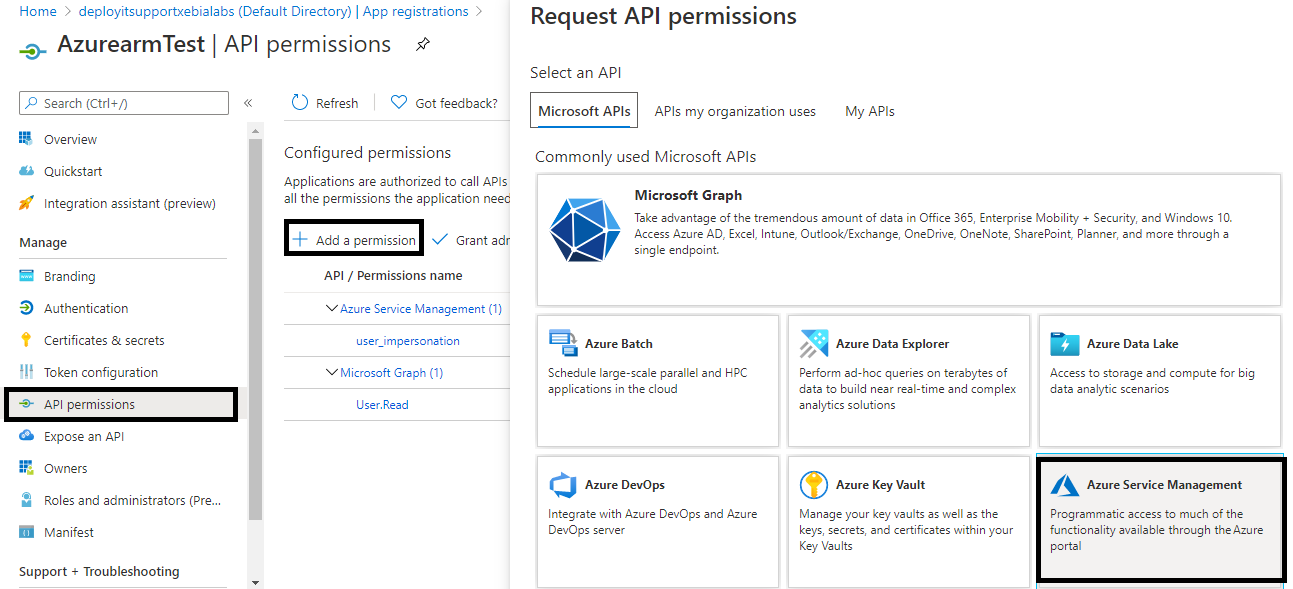The width and height of the screenshot is (1293, 589).
Task: Click the Authentication icon
Action: pos(27,308)
